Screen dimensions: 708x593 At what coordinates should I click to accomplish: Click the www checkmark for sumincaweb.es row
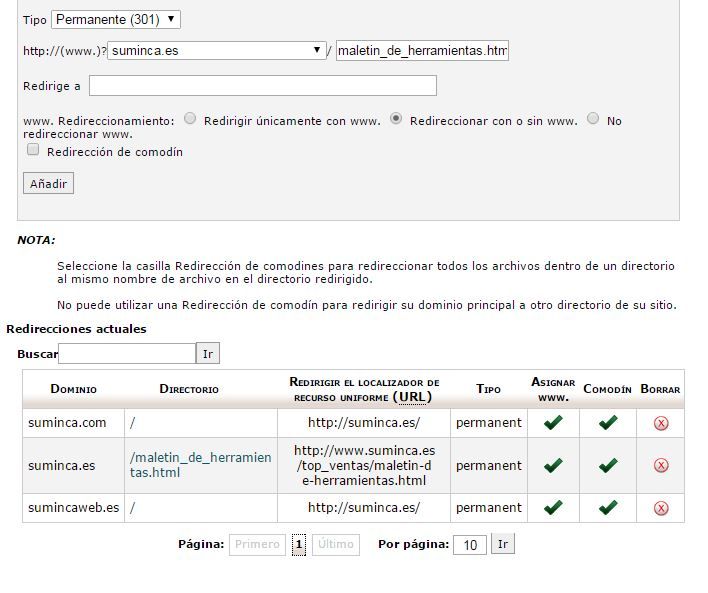tap(553, 507)
